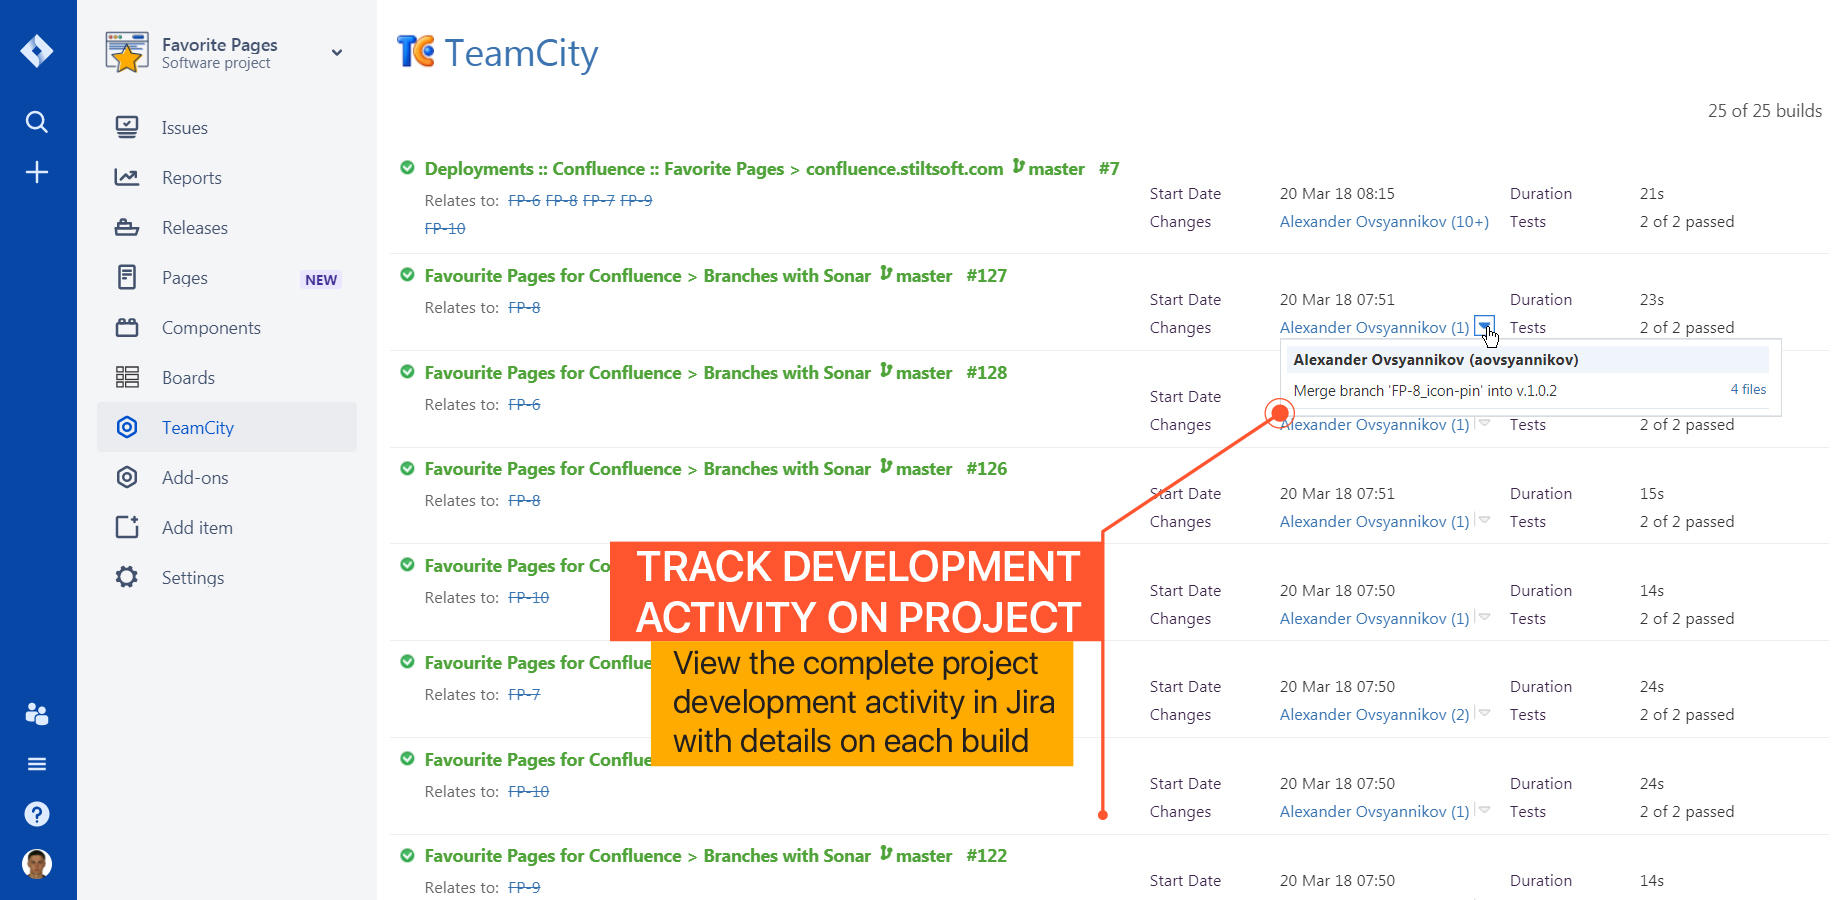Image resolution: width=1840 pixels, height=900 pixels.
Task: Open build #122 Branches with Sonar link
Action: [x=648, y=856]
